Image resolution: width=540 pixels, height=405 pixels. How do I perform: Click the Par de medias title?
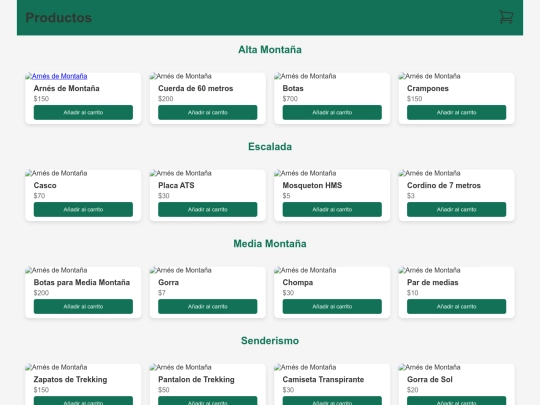click(433, 283)
